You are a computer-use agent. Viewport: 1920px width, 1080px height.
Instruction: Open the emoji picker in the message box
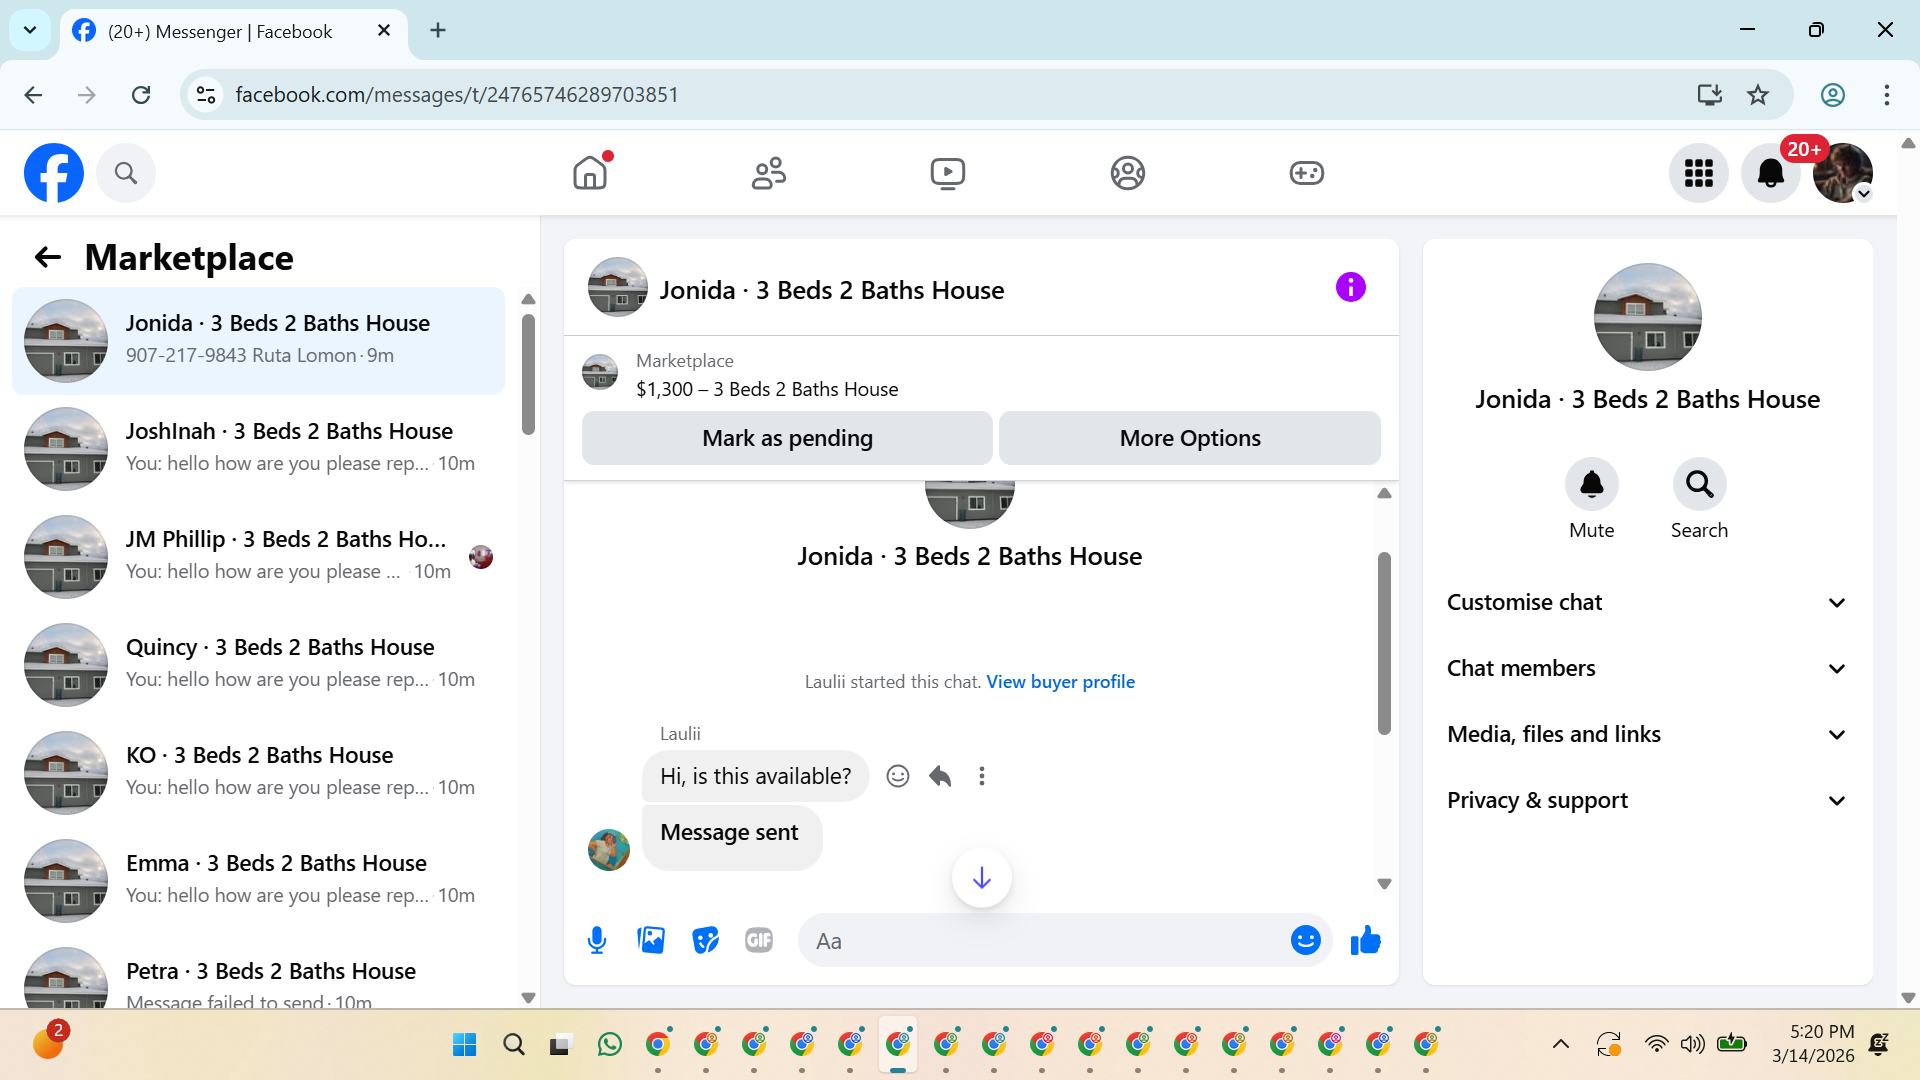(x=1305, y=941)
